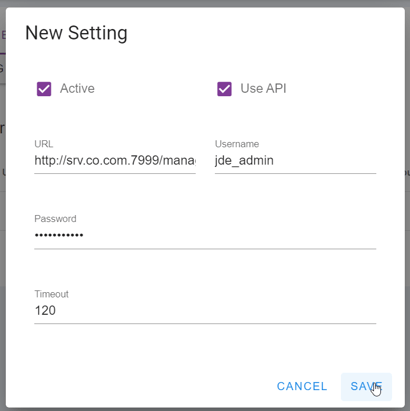Click the 120 timeout value
Image resolution: width=410 pixels, height=411 pixels.
point(45,311)
